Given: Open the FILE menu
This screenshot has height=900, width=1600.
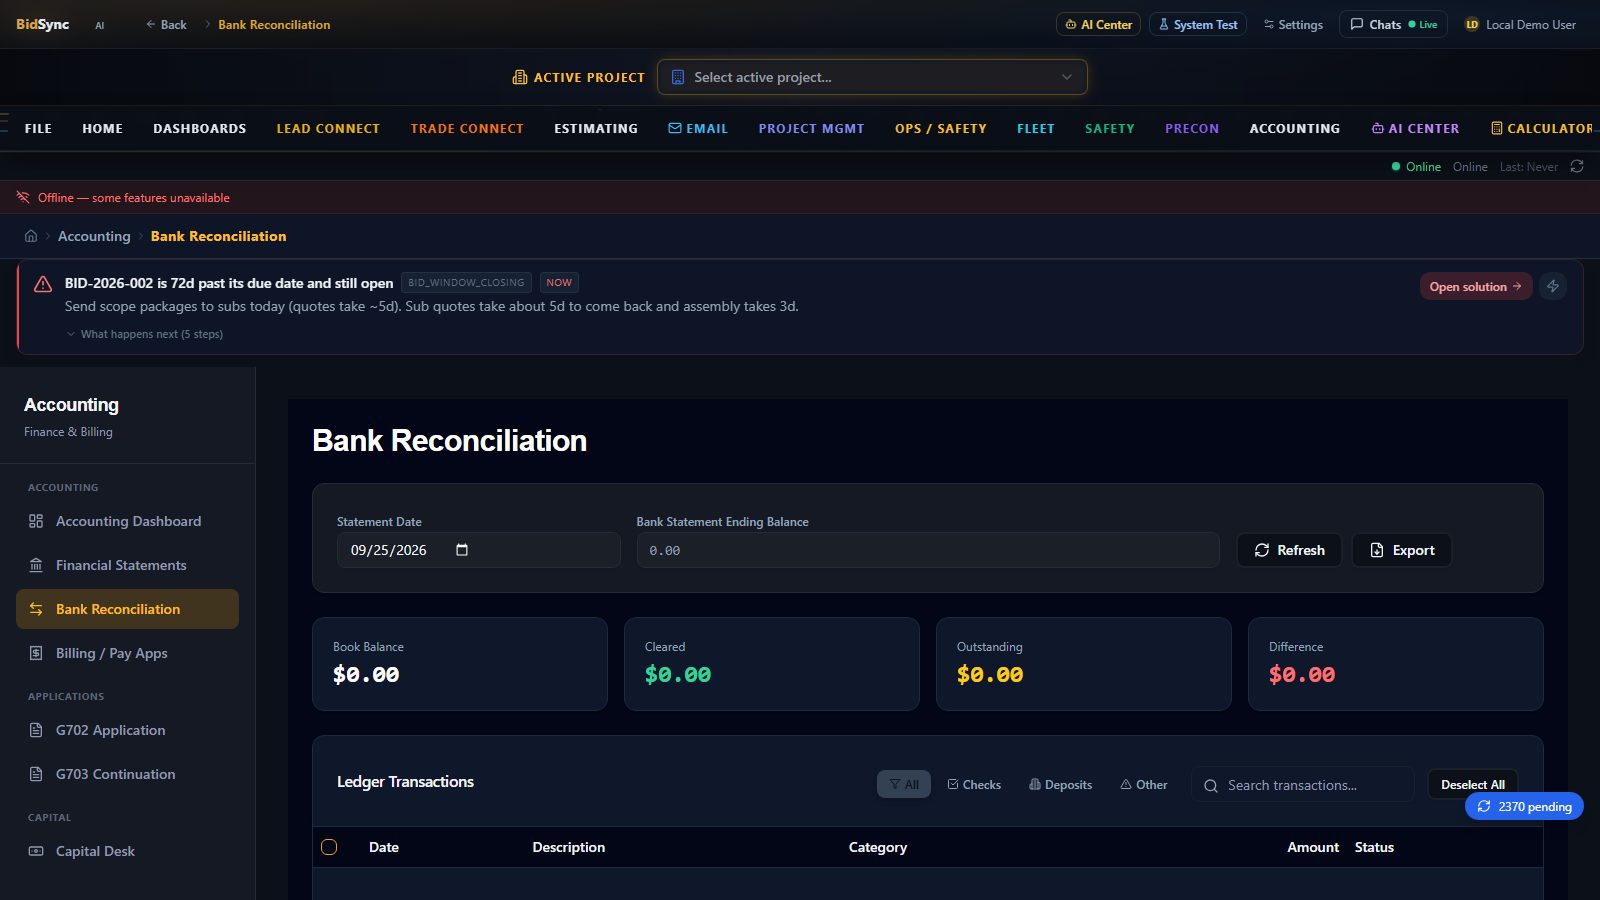Looking at the screenshot, I should click(x=38, y=128).
